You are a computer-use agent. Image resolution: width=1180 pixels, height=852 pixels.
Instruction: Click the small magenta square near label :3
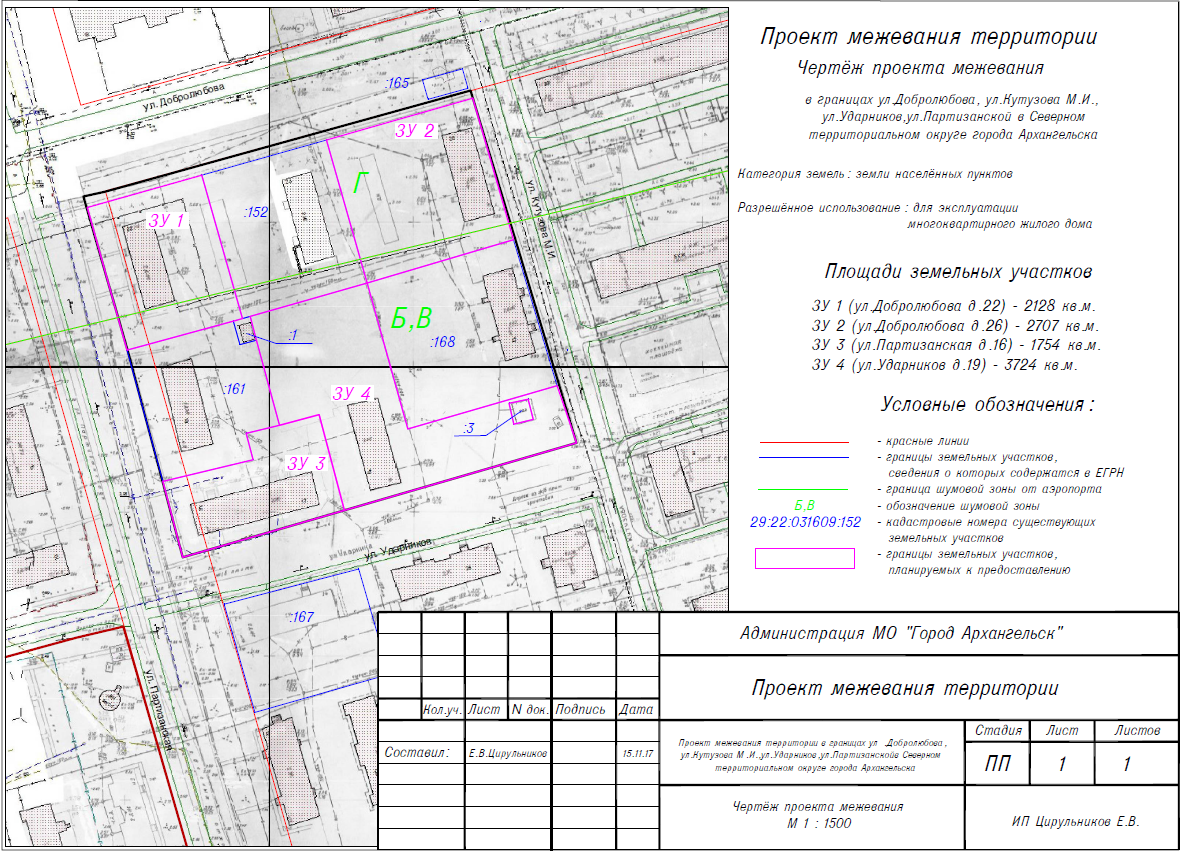tap(521, 412)
